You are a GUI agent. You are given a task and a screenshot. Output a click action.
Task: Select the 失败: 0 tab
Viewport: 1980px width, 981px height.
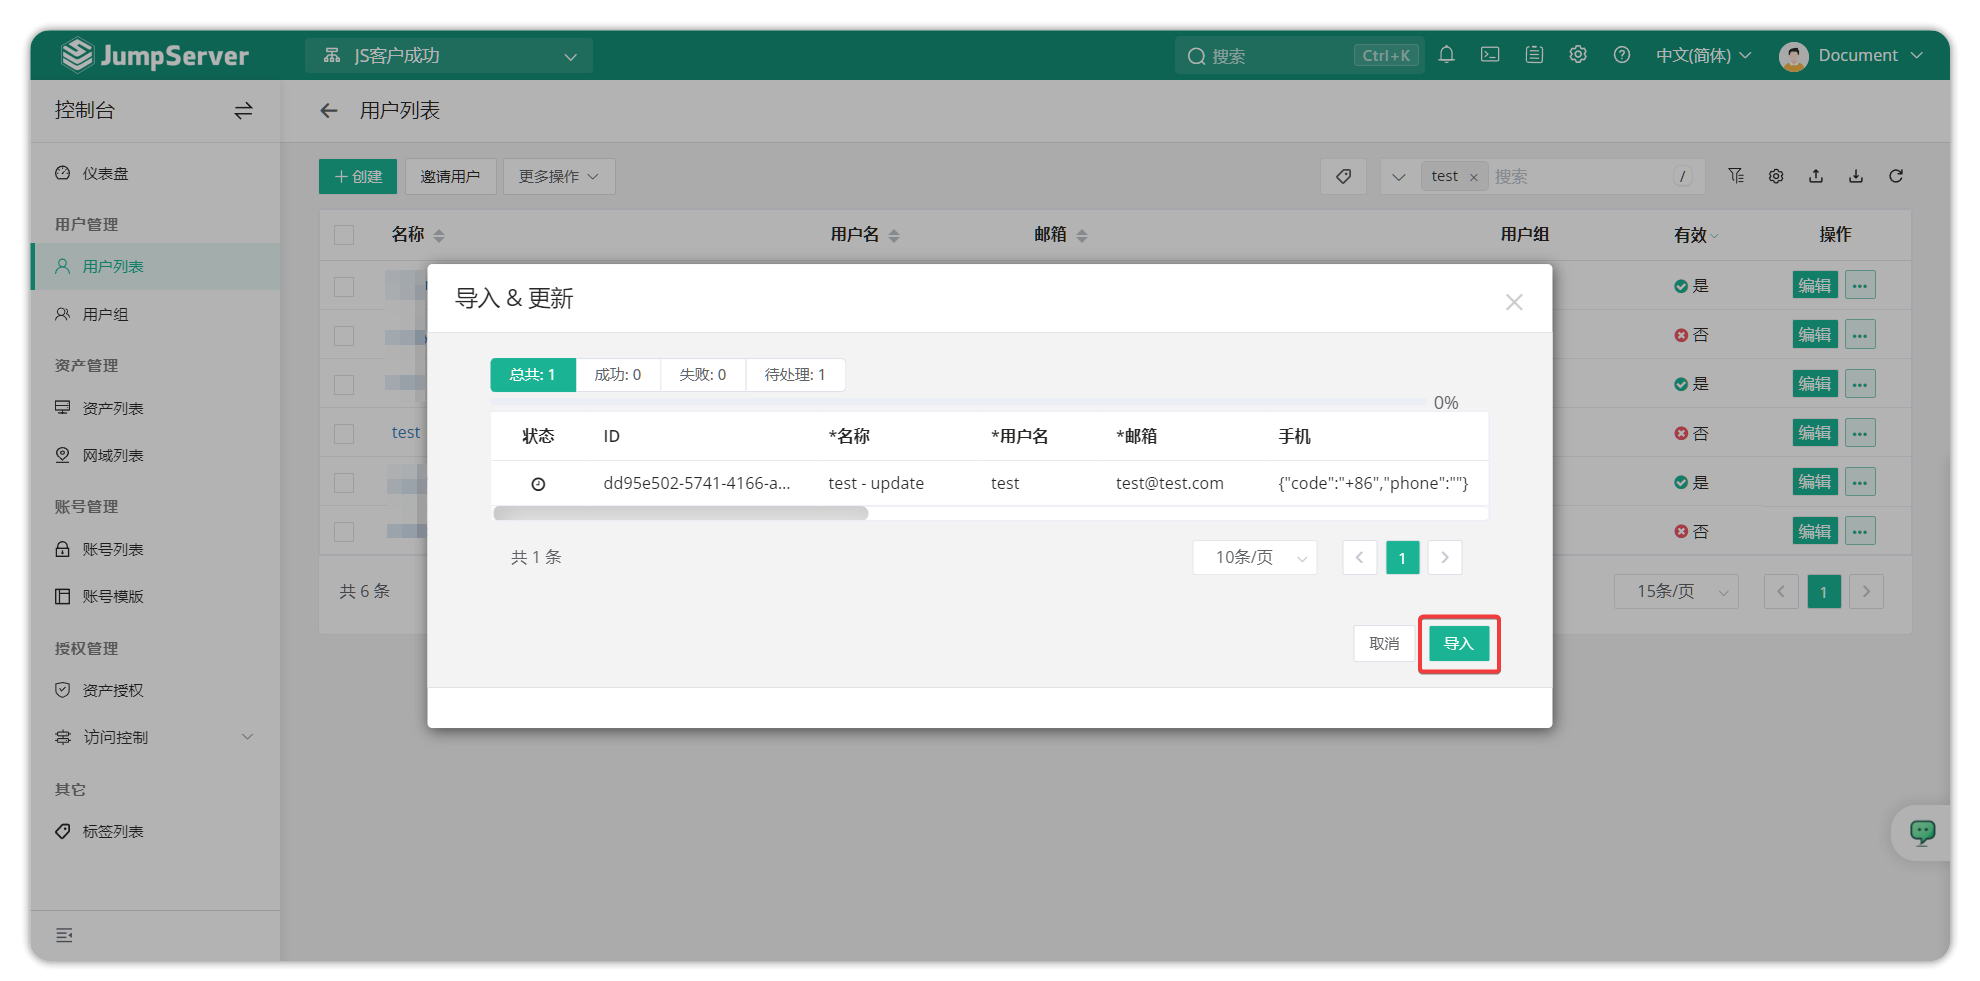click(702, 375)
